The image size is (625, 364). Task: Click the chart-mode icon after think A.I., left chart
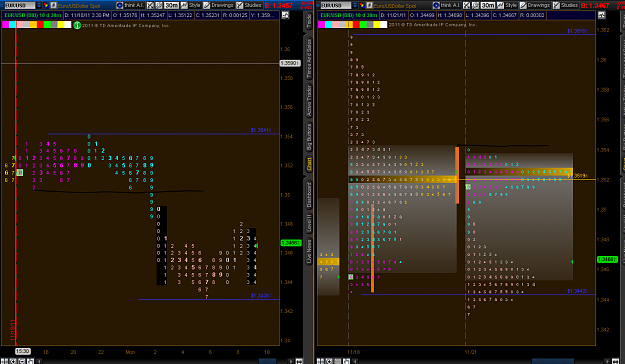(150, 5)
